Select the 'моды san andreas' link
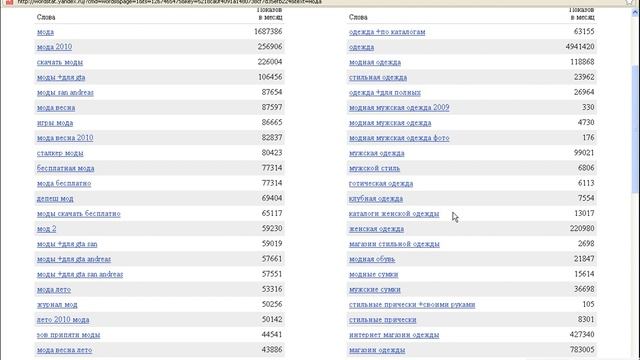This screenshot has width=640, height=360. pyautogui.click(x=65, y=92)
